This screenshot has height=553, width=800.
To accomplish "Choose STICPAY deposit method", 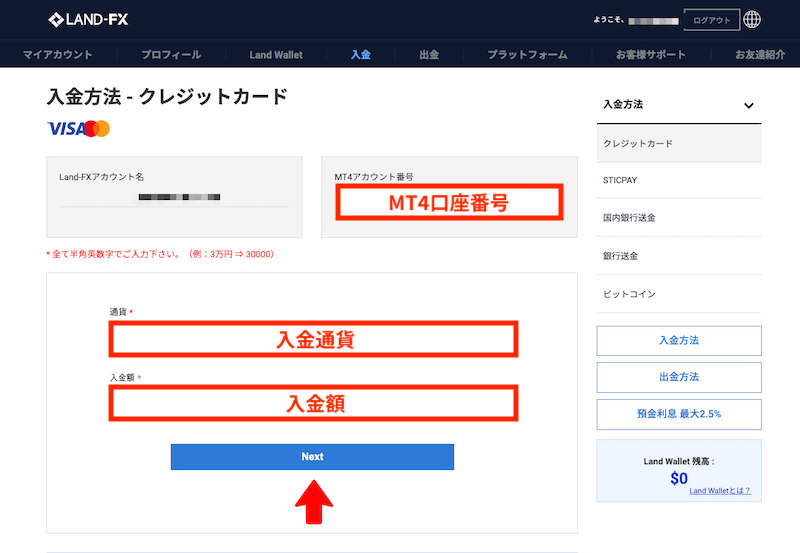I will (679, 180).
